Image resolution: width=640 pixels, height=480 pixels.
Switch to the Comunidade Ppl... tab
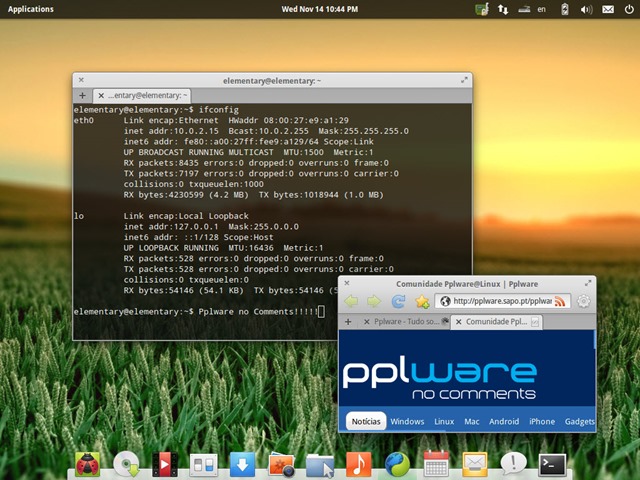[x=497, y=322]
